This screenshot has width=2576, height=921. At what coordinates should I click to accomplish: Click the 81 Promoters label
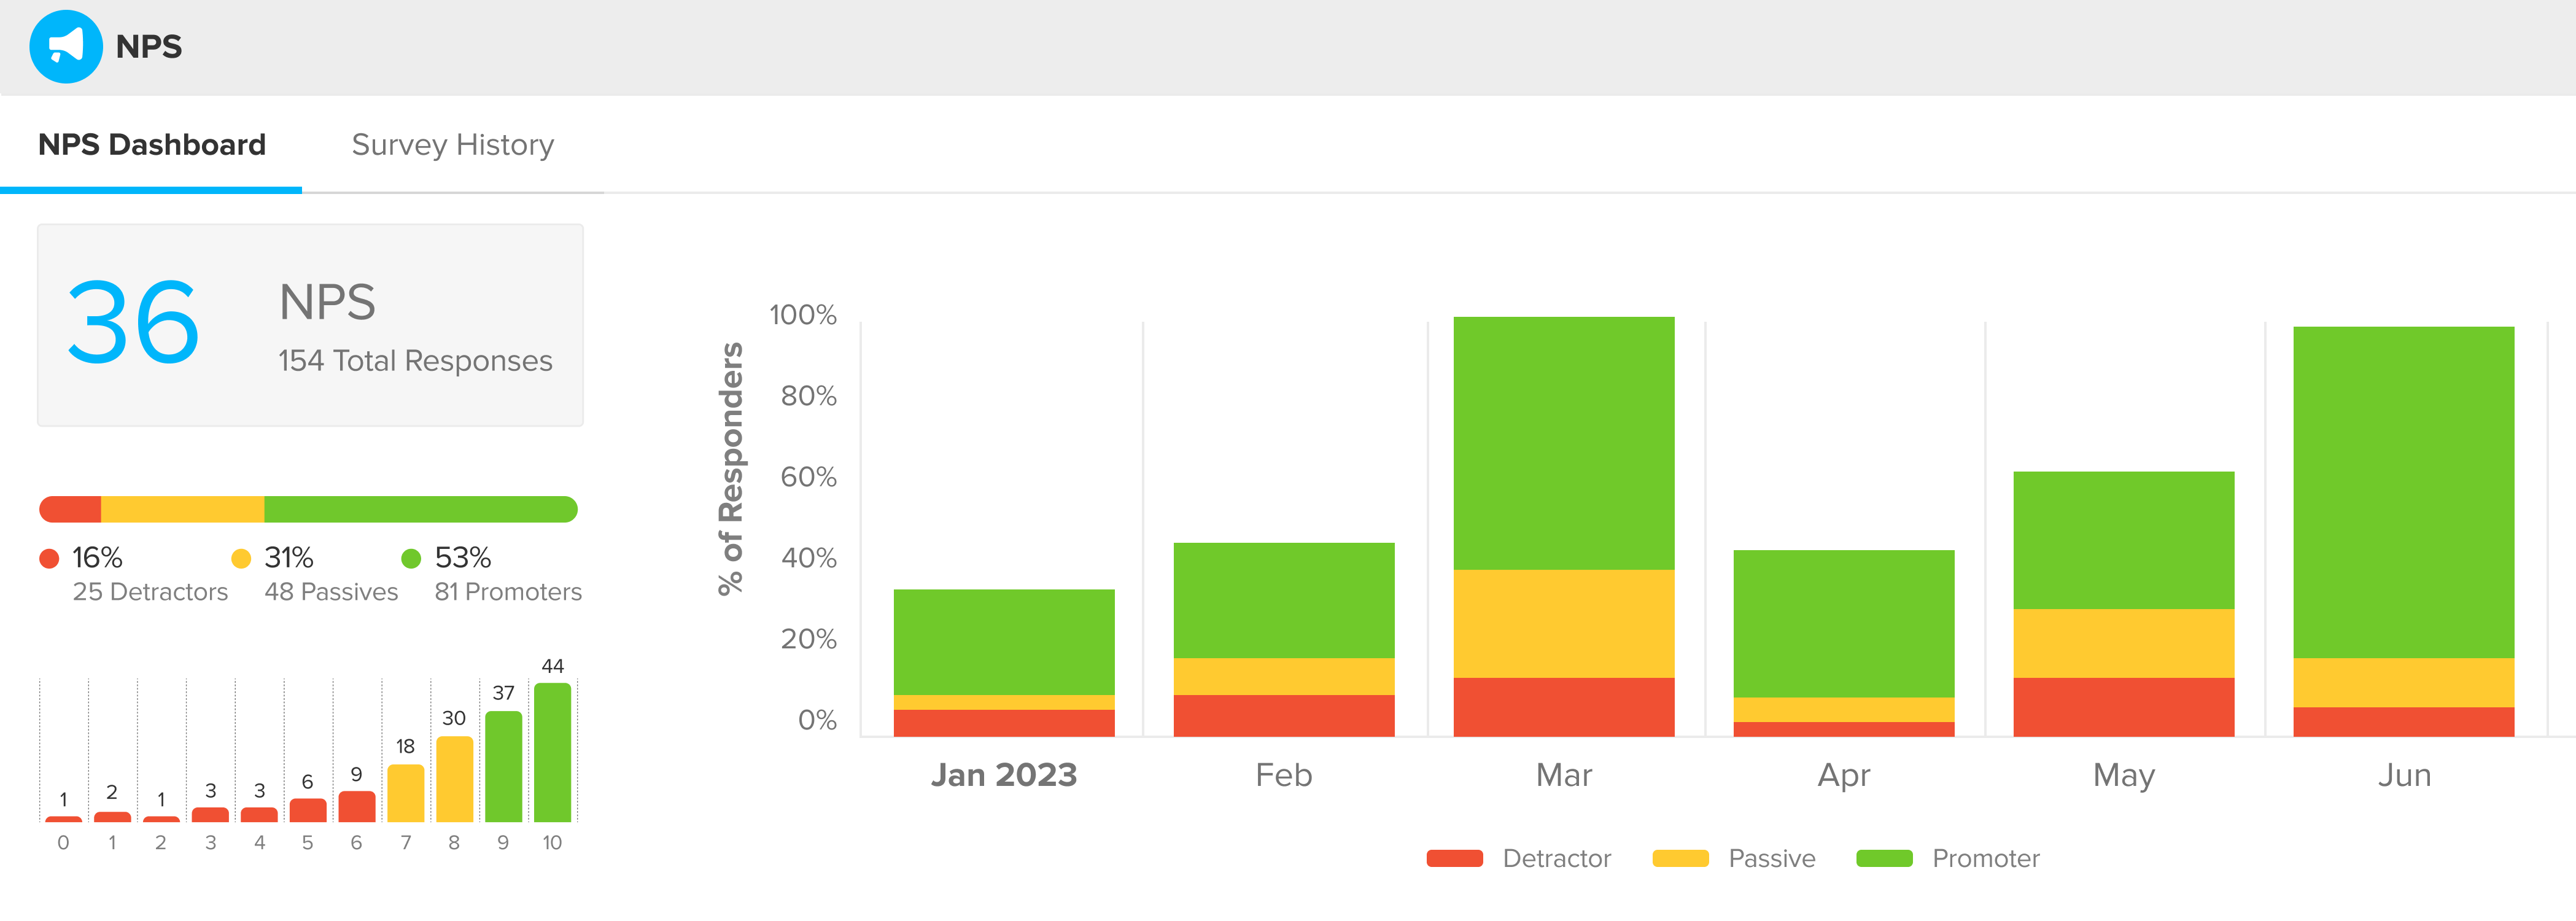point(508,592)
